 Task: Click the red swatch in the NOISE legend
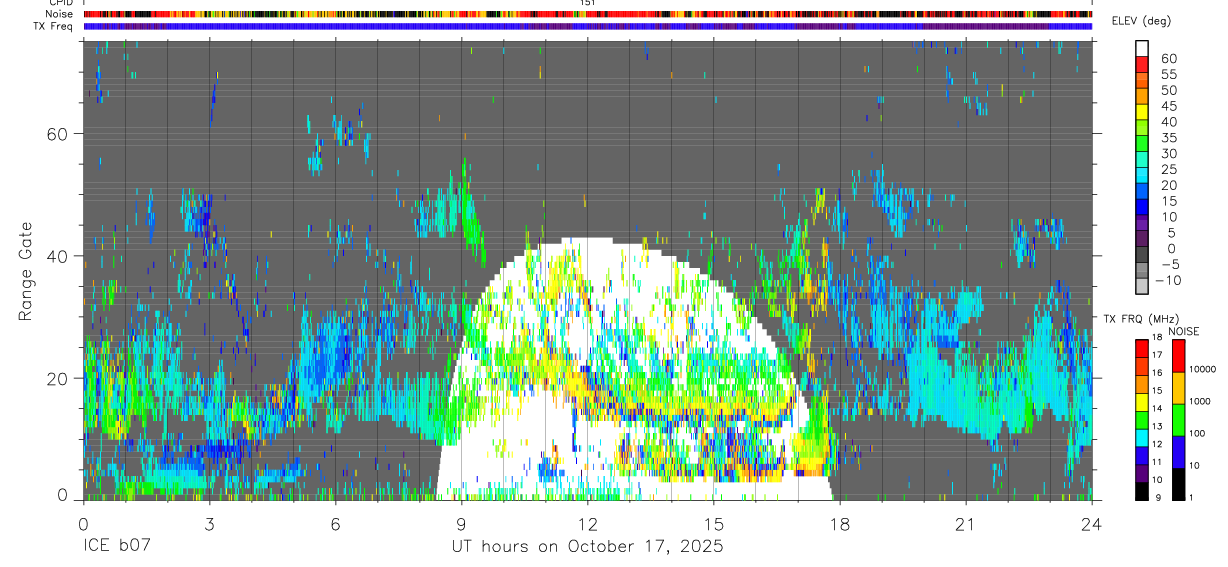1179,356
